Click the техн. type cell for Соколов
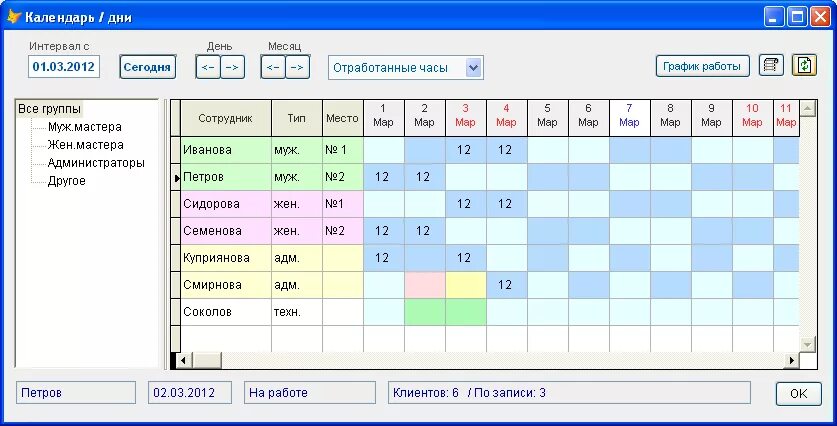The image size is (837, 426). (x=297, y=312)
